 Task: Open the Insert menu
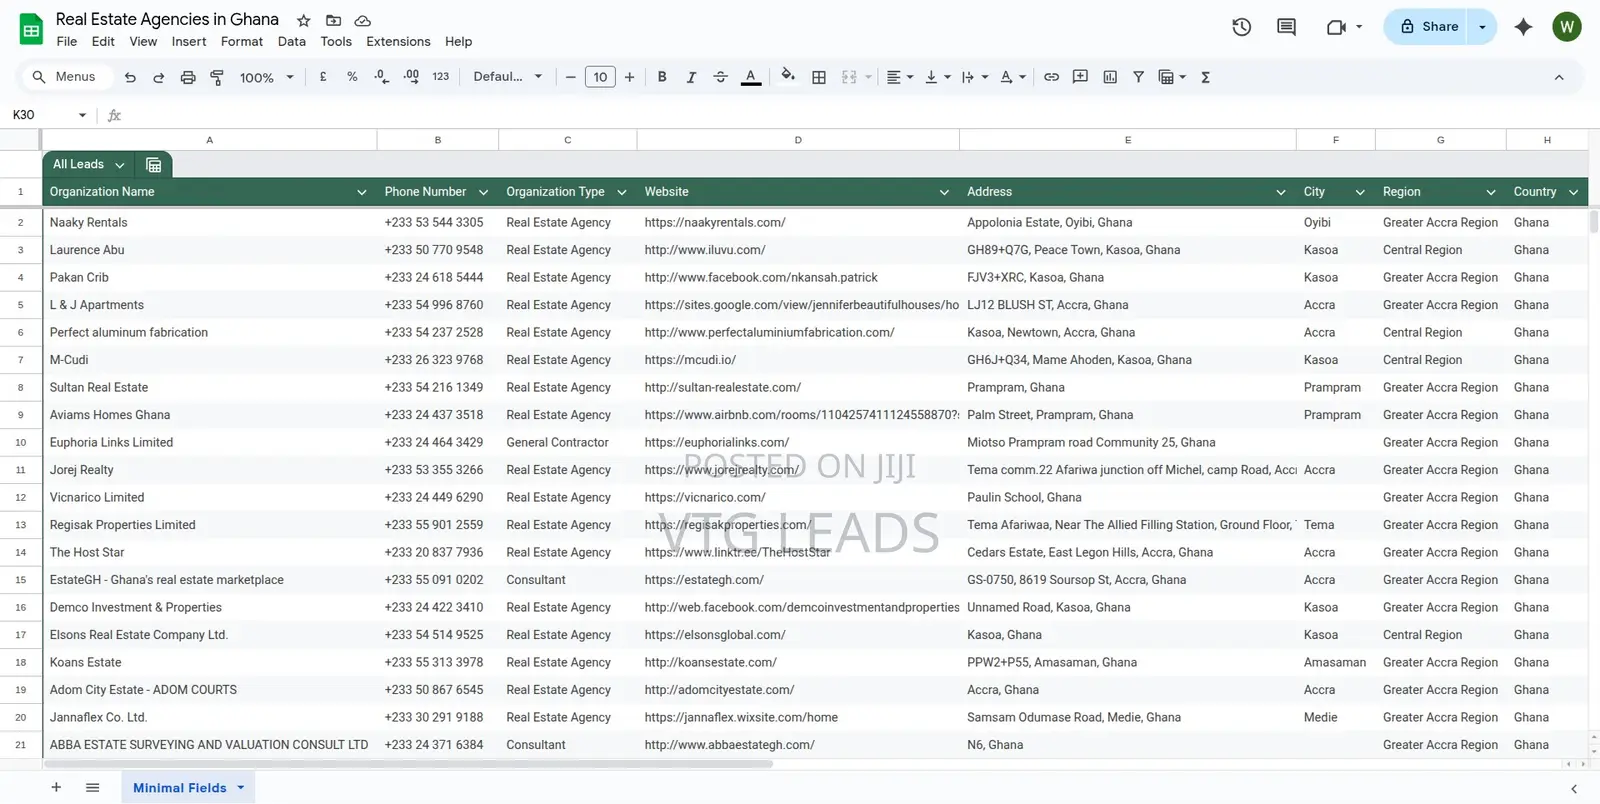(189, 42)
